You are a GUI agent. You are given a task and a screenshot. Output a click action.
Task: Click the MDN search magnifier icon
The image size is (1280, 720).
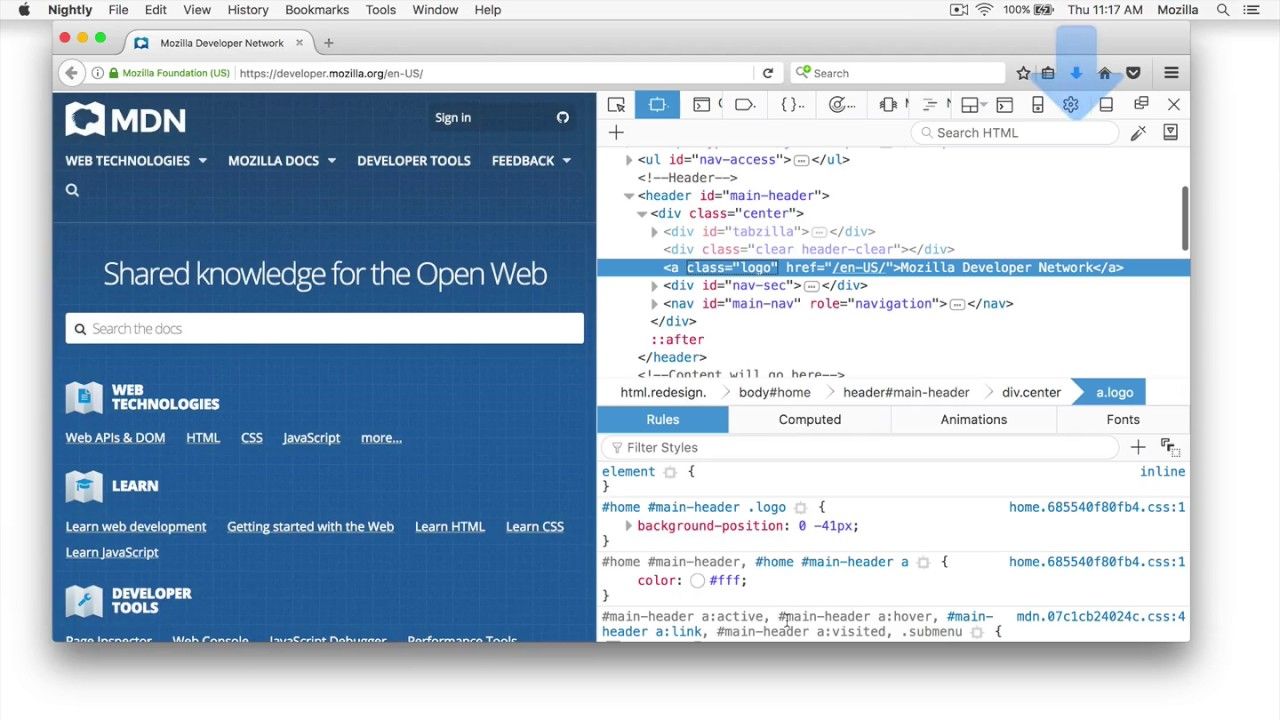pos(72,190)
